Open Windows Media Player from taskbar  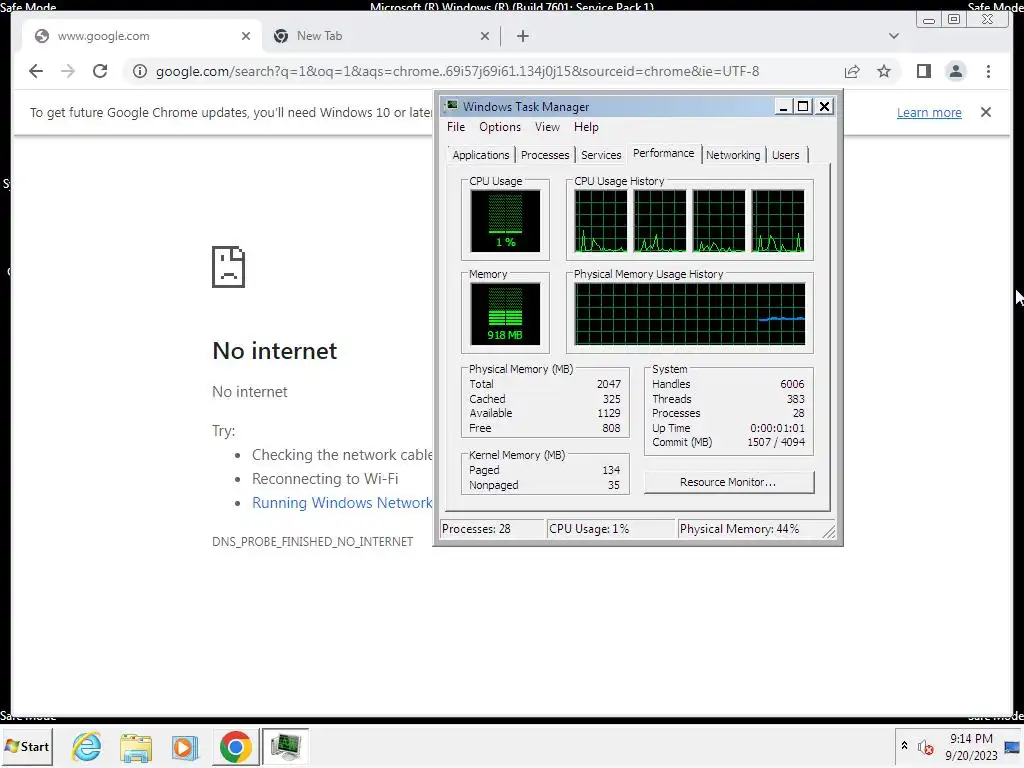coord(185,747)
